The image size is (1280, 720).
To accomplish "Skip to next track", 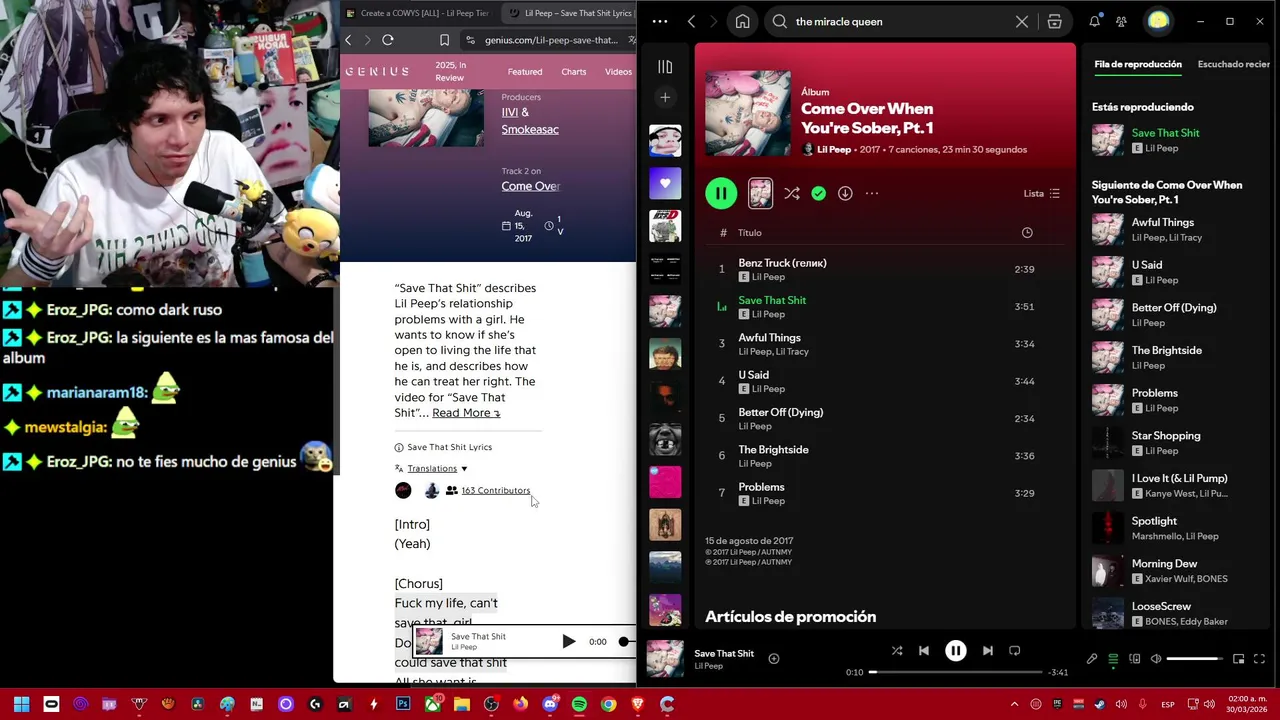I will [x=988, y=651].
